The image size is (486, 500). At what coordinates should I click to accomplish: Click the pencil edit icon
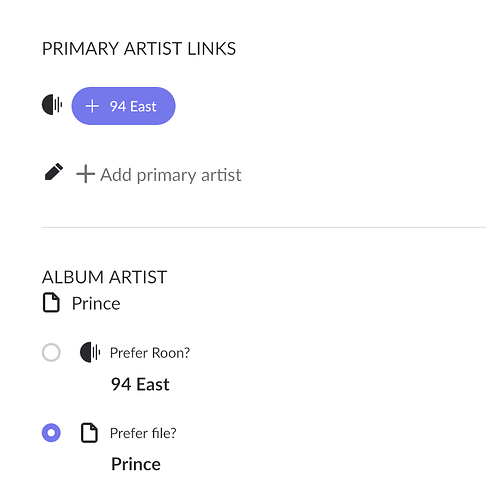[x=54, y=172]
